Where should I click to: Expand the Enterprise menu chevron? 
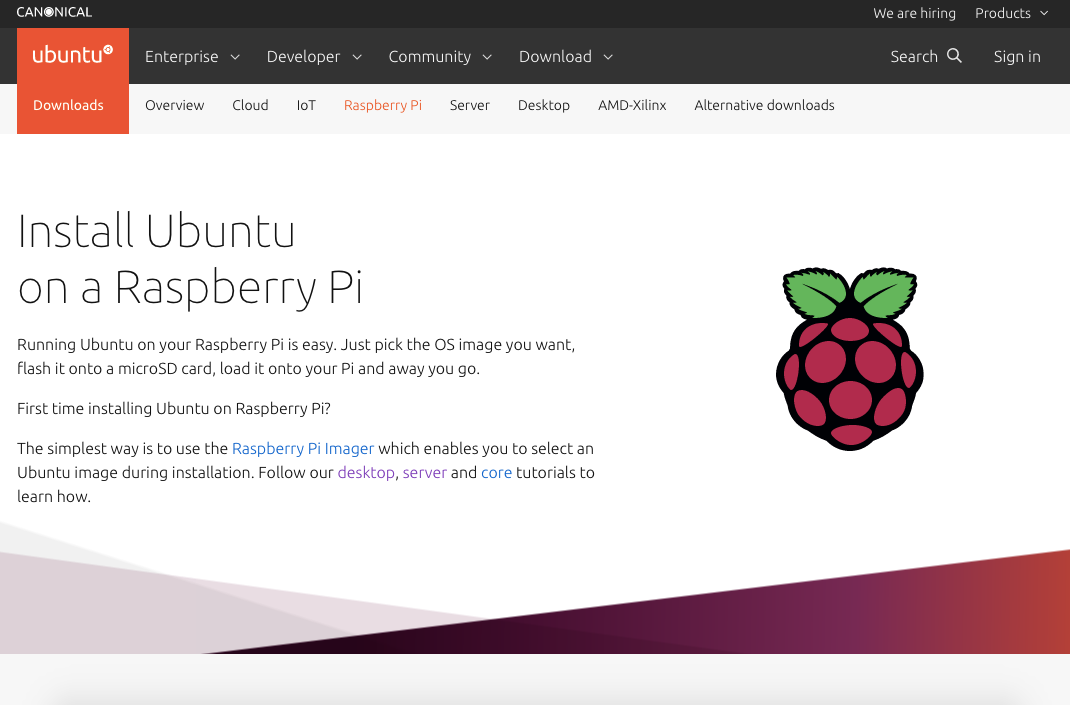tap(235, 57)
